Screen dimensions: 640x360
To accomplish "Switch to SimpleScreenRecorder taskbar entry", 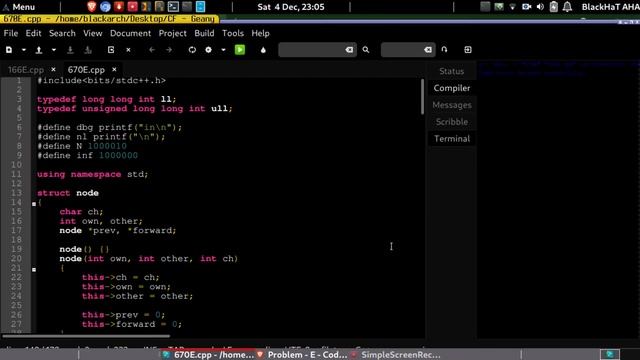I will [x=396, y=355].
